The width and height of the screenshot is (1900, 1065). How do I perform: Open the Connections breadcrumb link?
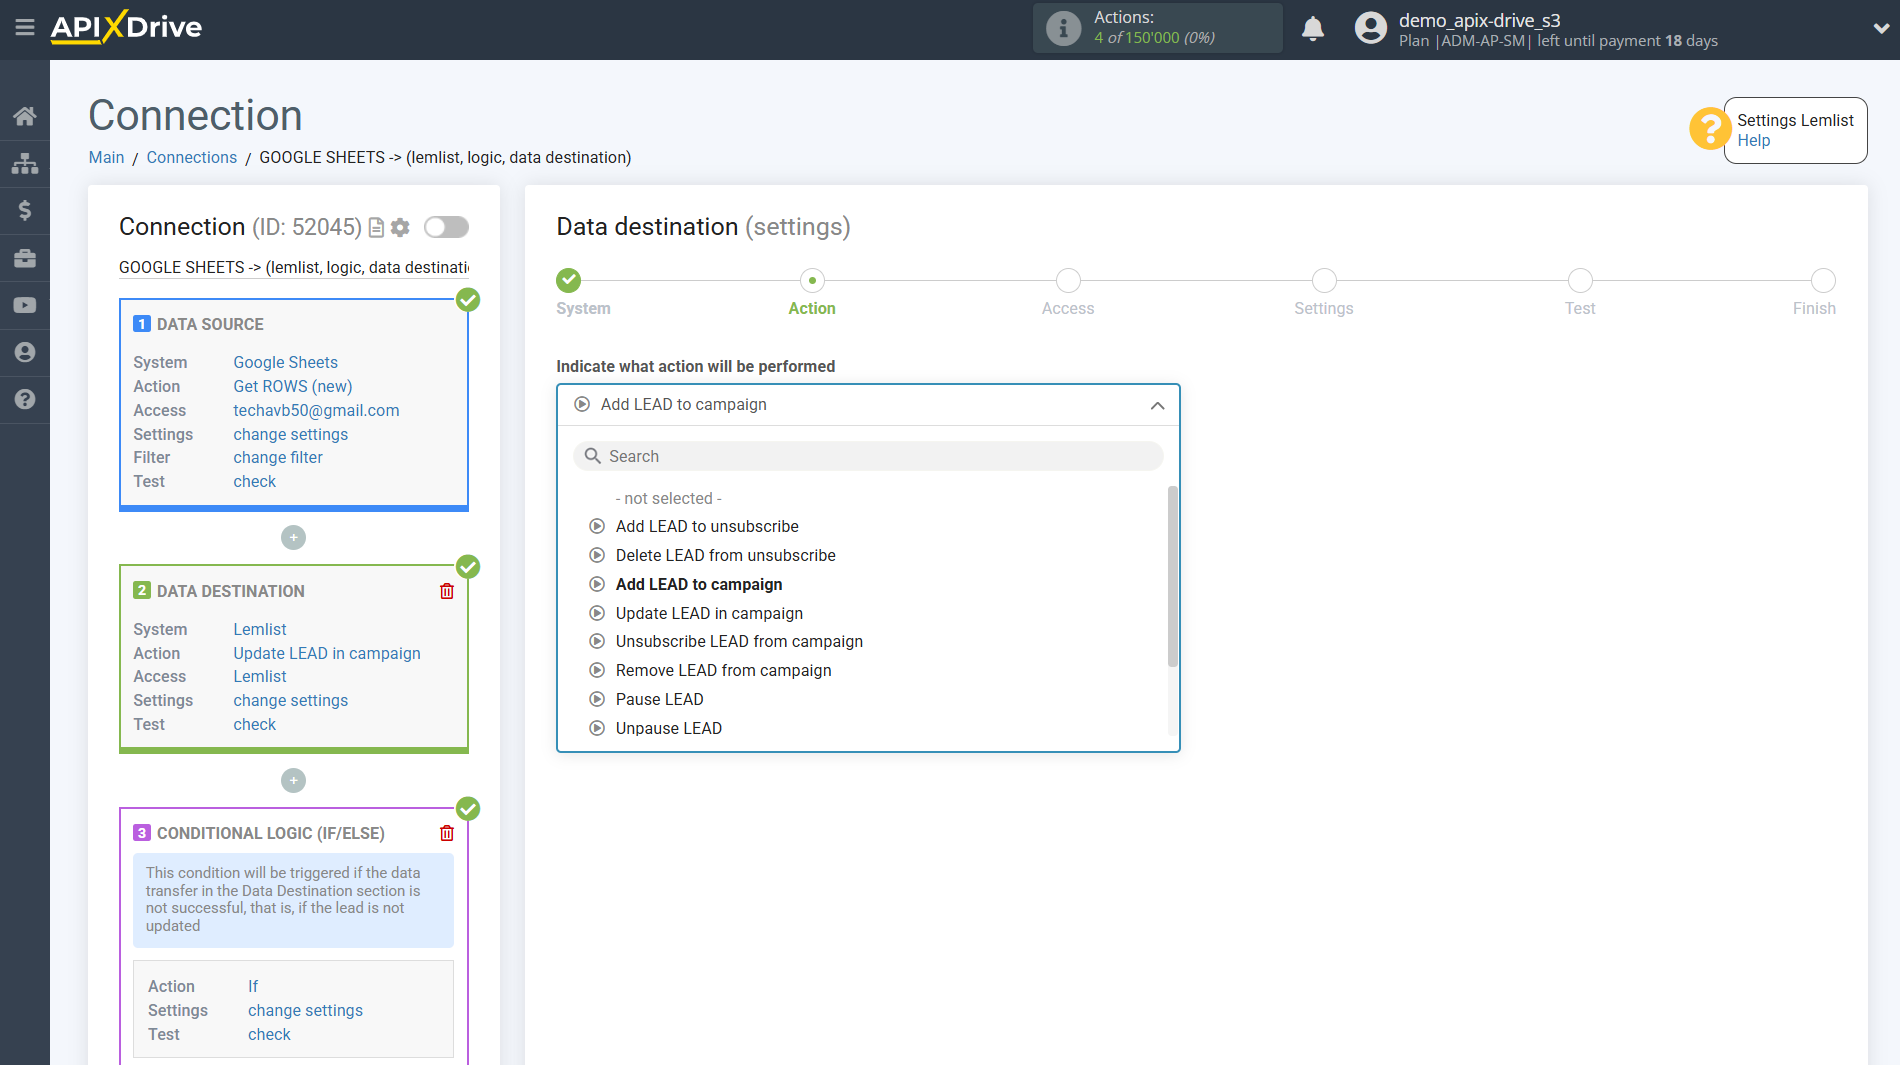click(x=192, y=157)
